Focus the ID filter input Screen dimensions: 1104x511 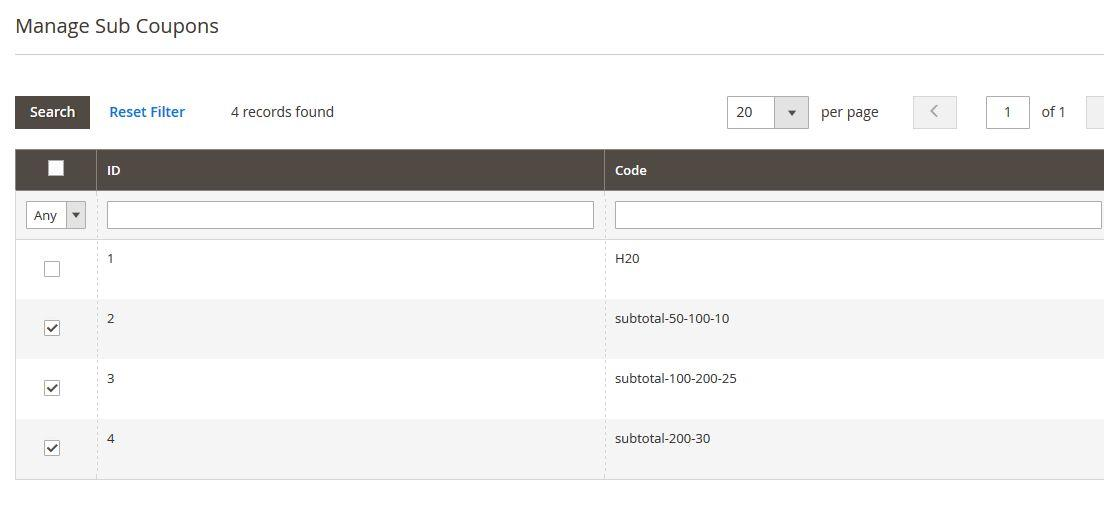click(350, 215)
